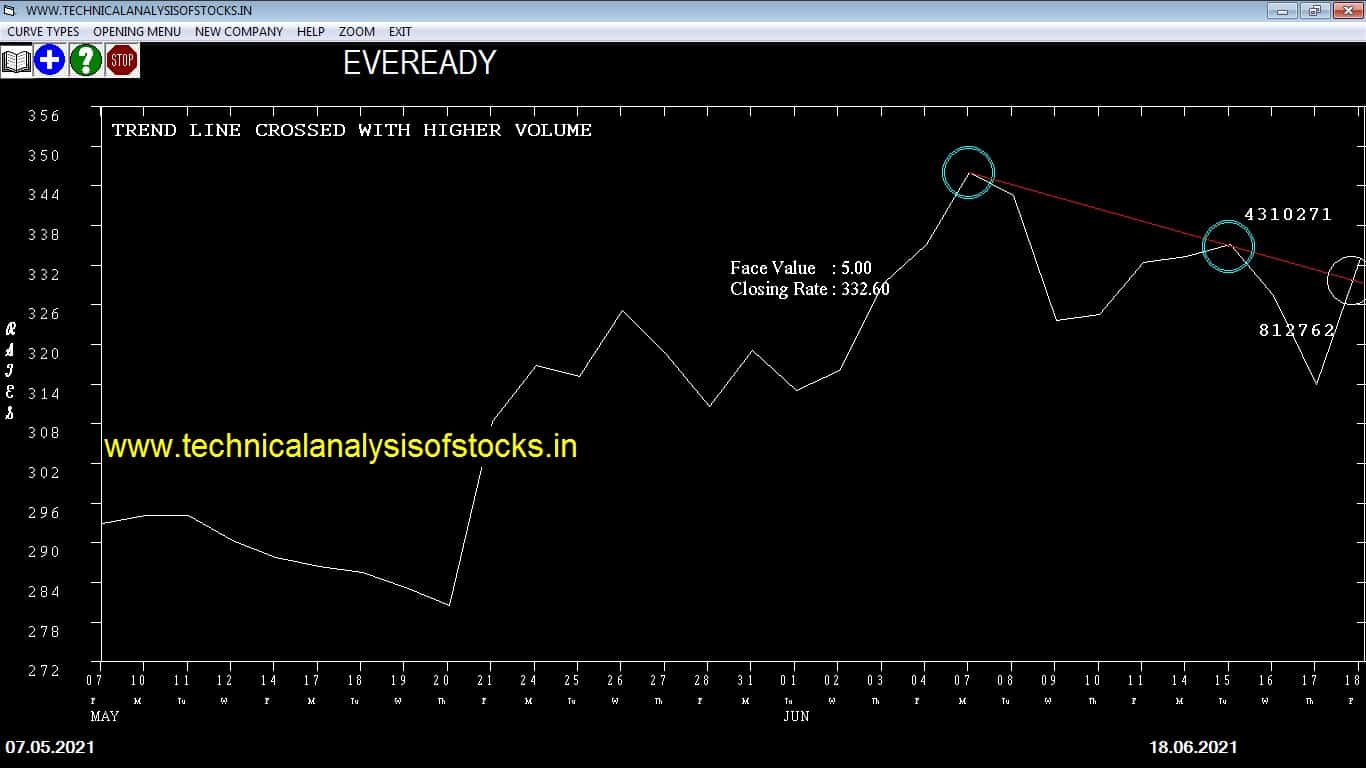1366x768 pixels.
Task: Click EXIT in the menu bar
Action: tap(400, 31)
